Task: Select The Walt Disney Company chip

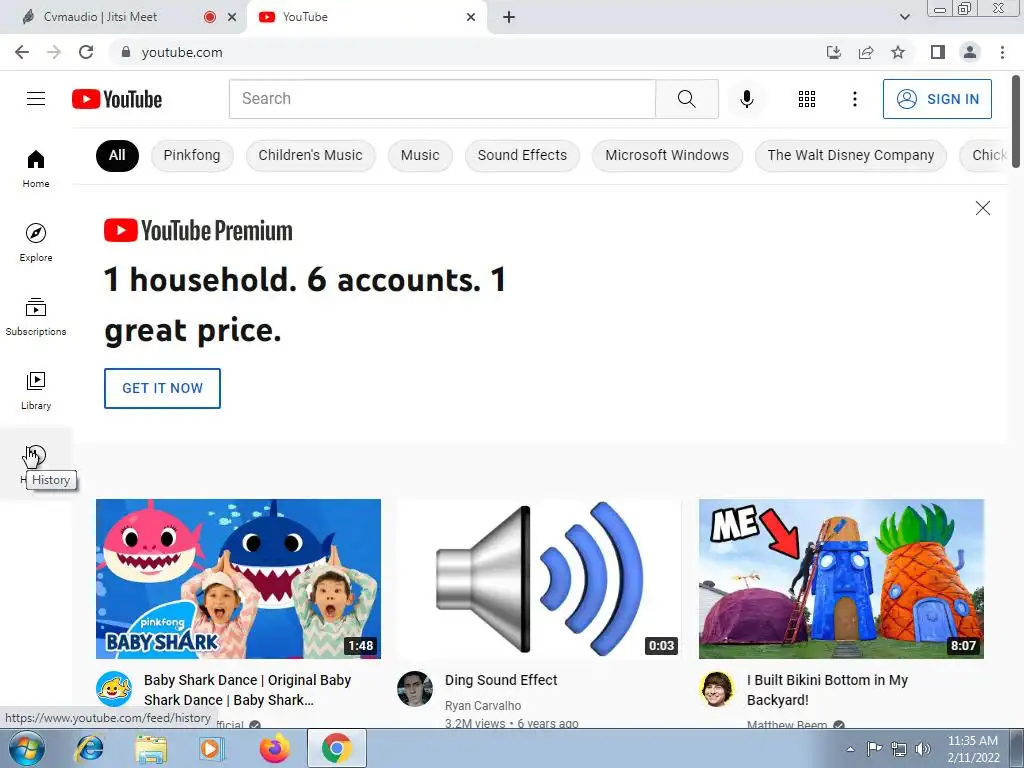Action: (850, 155)
